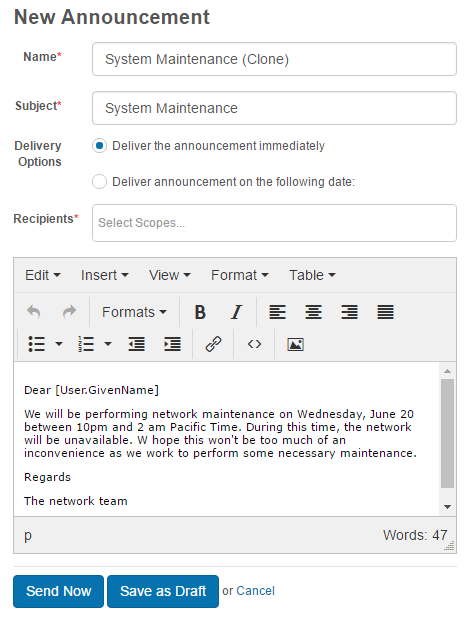Click Save as Draft button
This screenshot has height=618, width=467.
coord(163,591)
